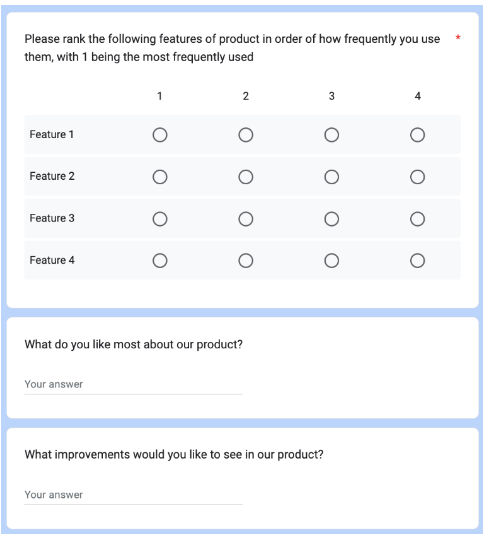490x540 pixels.
Task: Rank Feature 1 as 1
Action: click(x=161, y=136)
